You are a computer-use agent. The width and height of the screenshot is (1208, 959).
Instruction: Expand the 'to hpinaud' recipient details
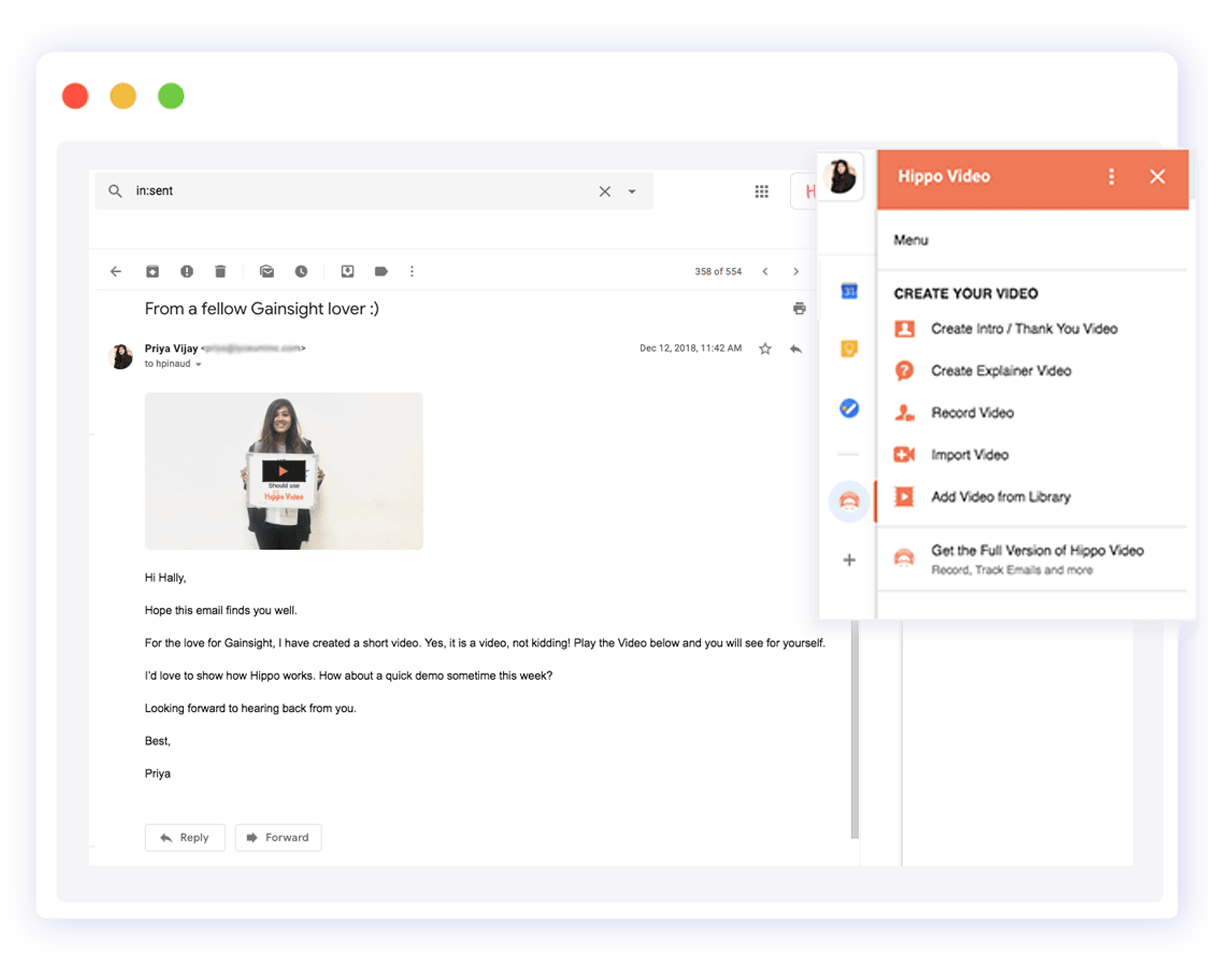coord(198,365)
